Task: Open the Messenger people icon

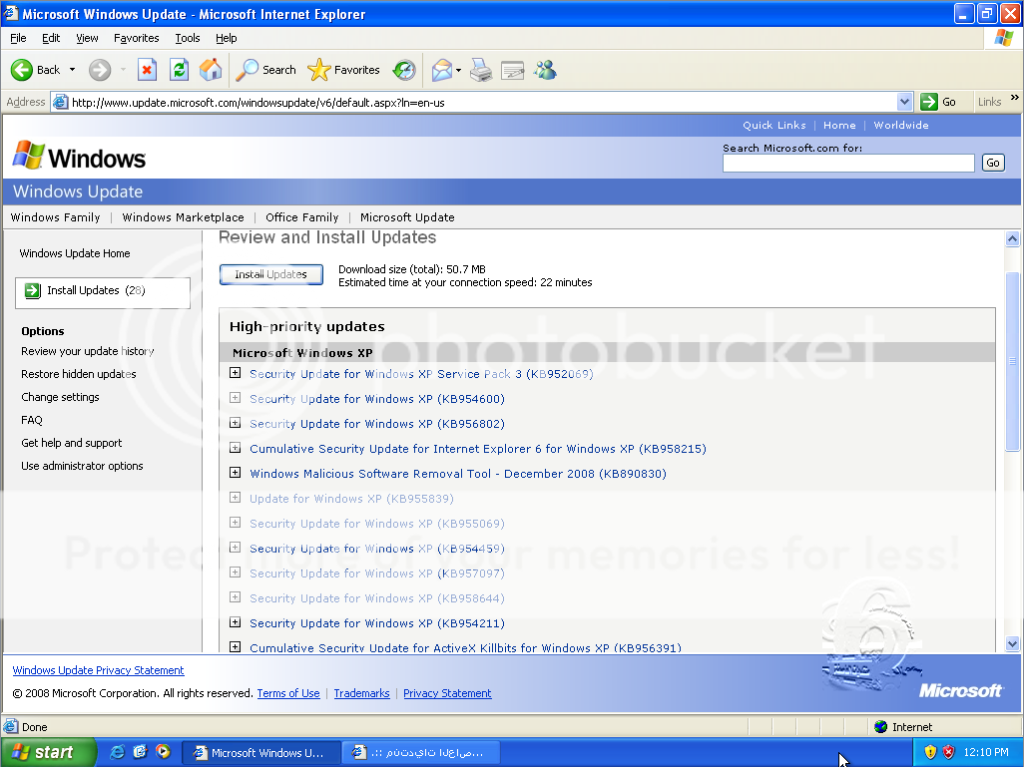Action: tap(545, 70)
